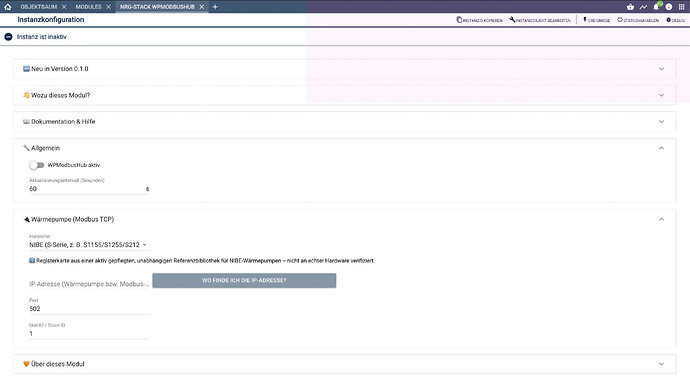Viewport: 690px width, 385px height.
Task: Focus the Aktualisierungsintervall field showing 60
Action: coord(88,189)
